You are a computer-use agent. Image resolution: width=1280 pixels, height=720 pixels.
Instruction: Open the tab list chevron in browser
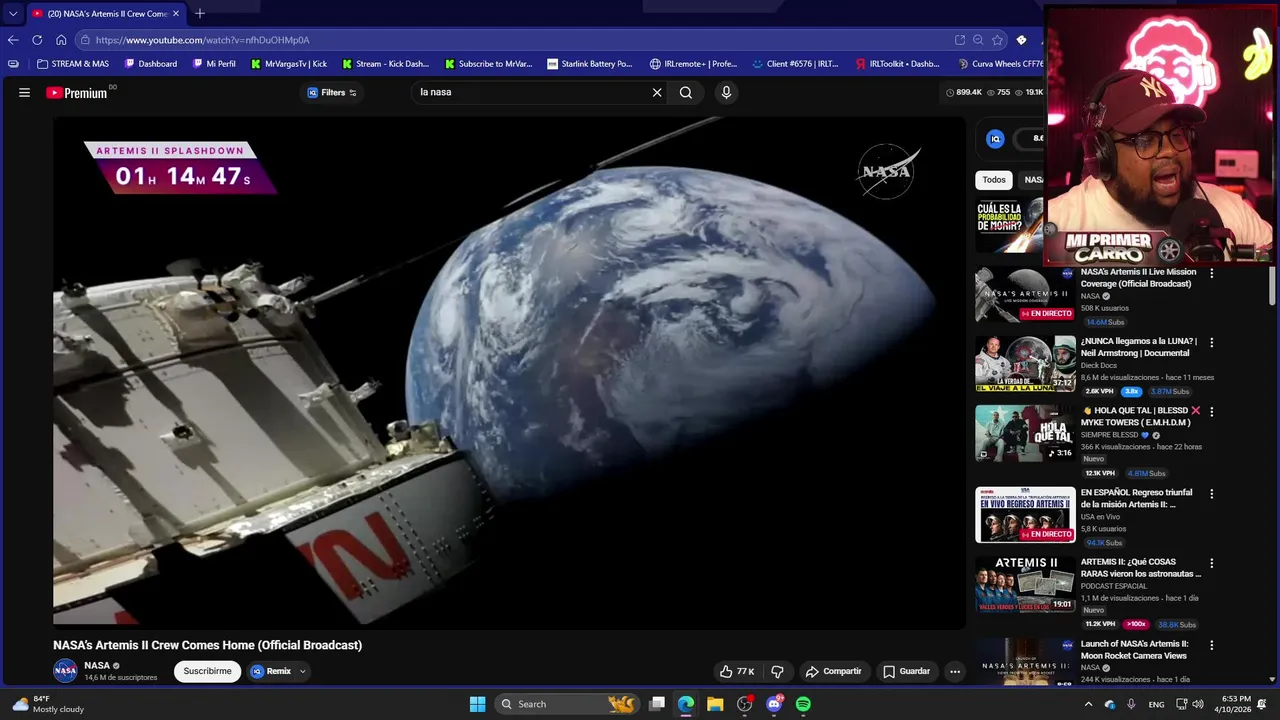click(13, 13)
